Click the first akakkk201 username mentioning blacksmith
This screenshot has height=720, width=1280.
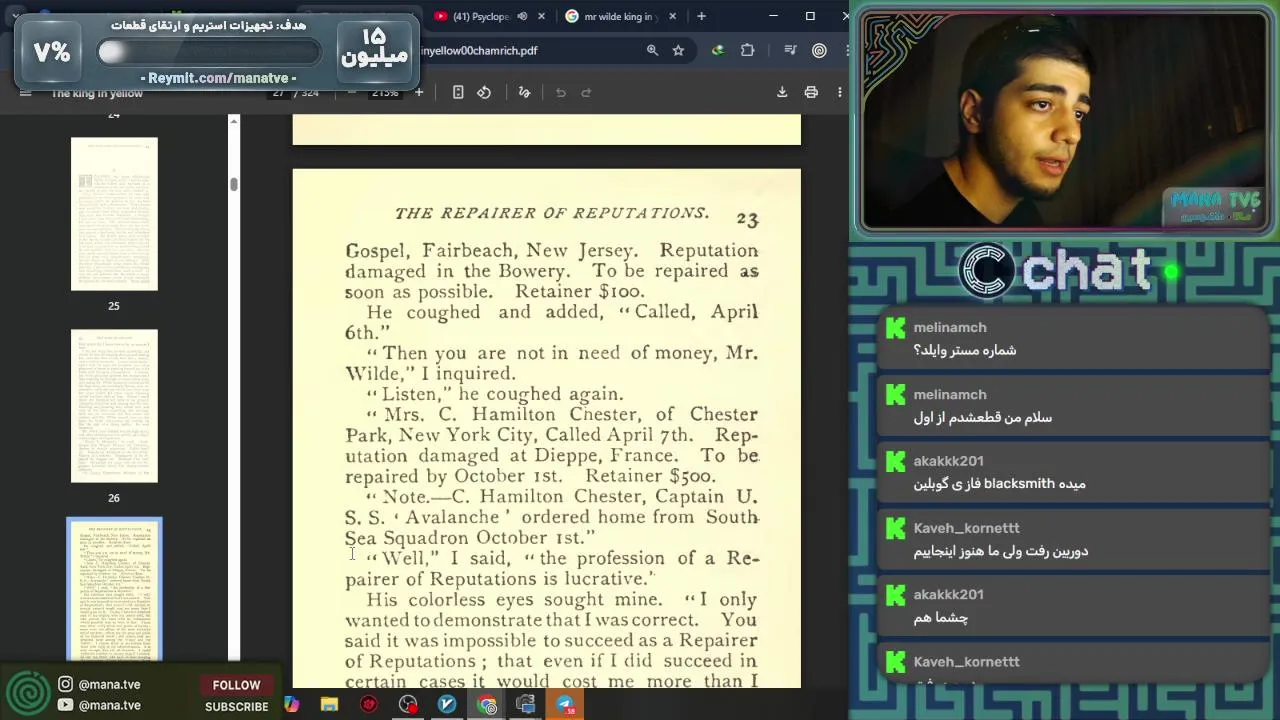[948, 461]
